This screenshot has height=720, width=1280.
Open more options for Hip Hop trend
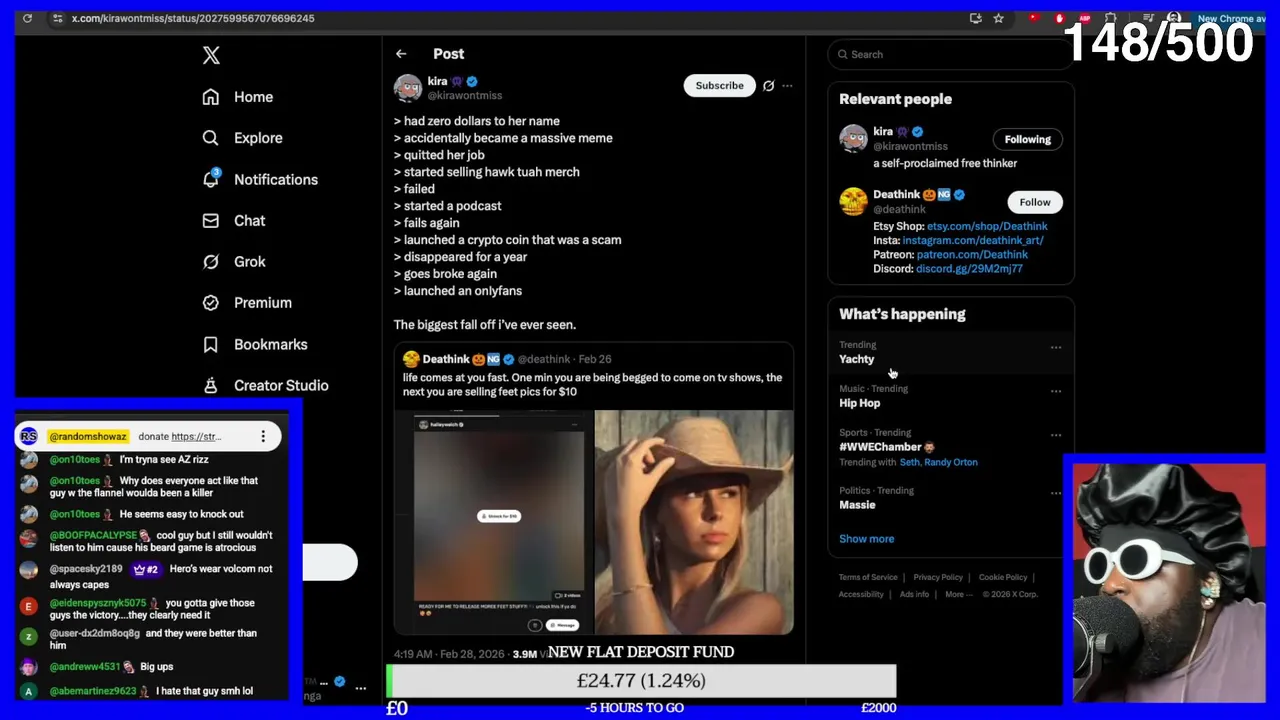click(1056, 392)
